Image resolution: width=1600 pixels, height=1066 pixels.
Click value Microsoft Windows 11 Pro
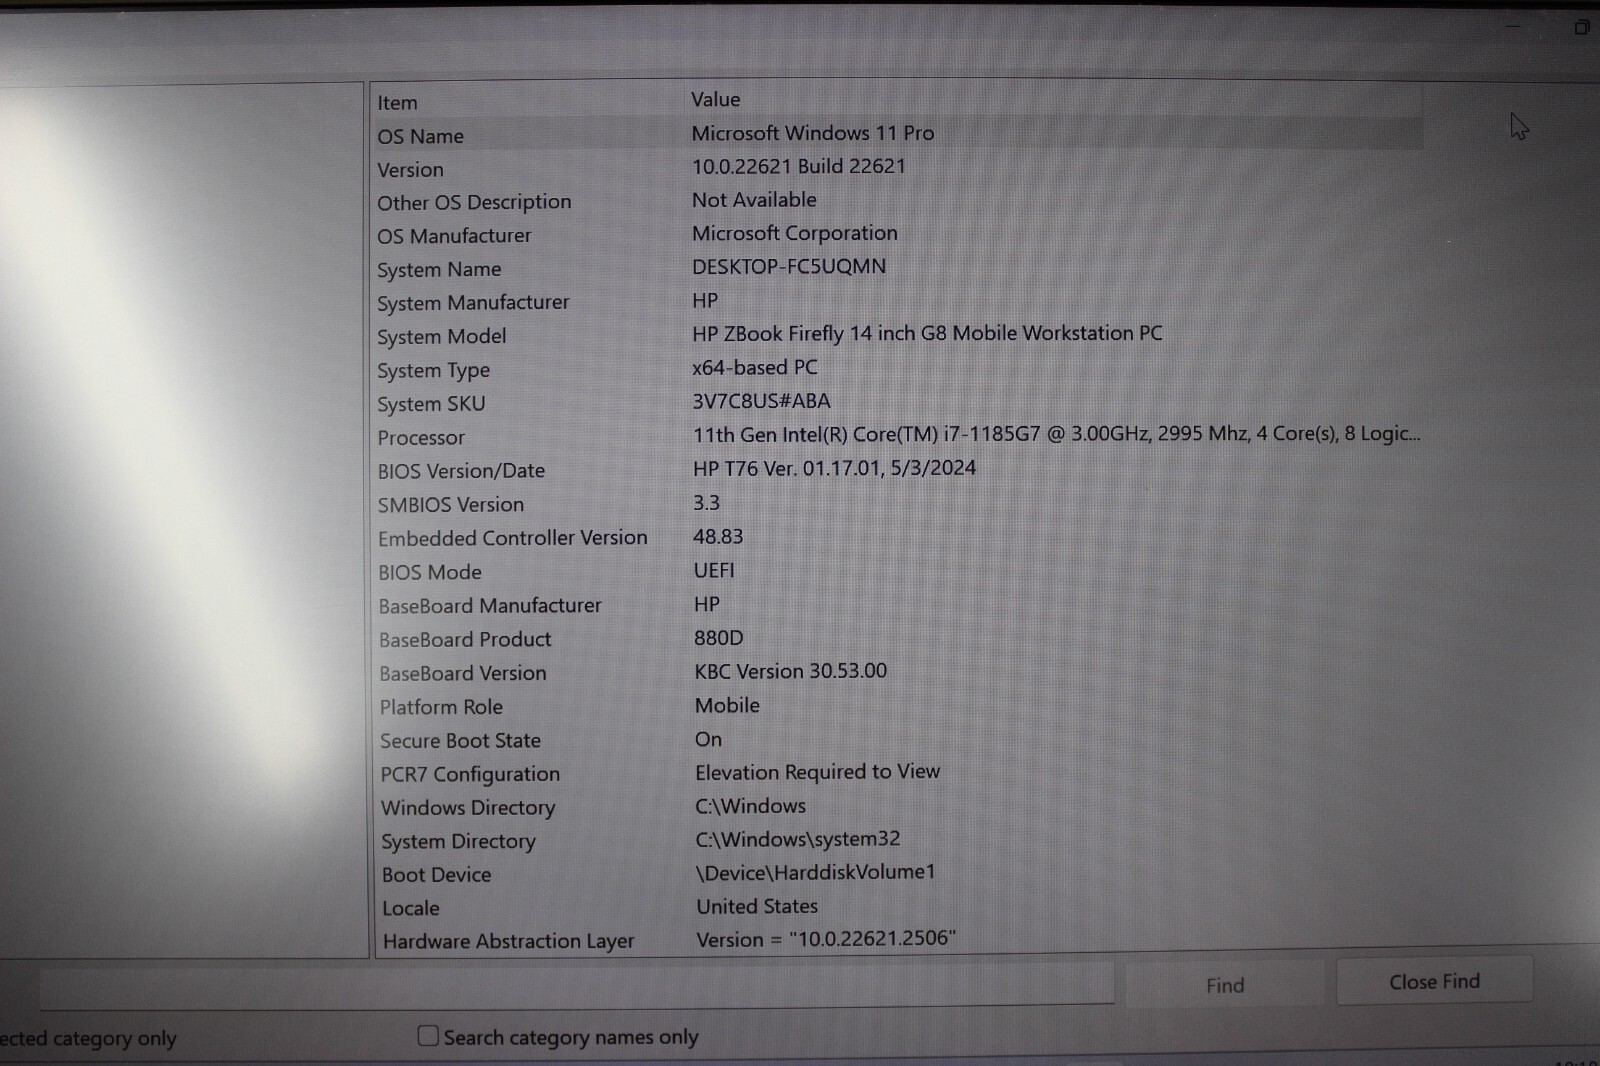(813, 133)
